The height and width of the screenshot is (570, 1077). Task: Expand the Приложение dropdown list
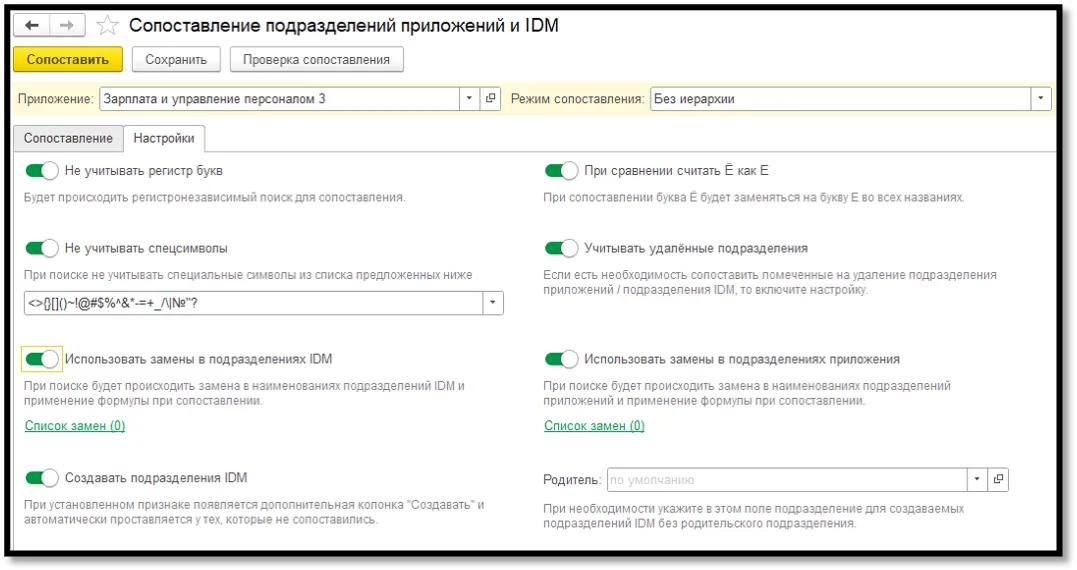469,98
